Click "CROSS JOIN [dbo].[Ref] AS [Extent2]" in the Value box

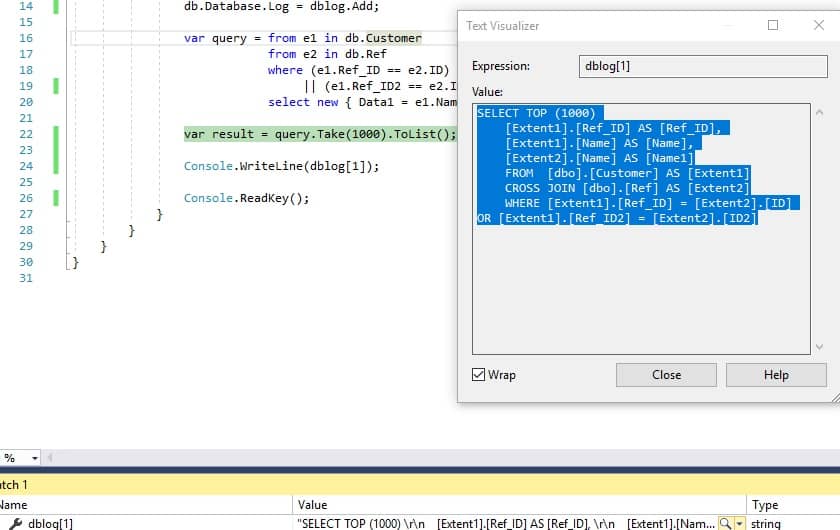tap(627, 188)
